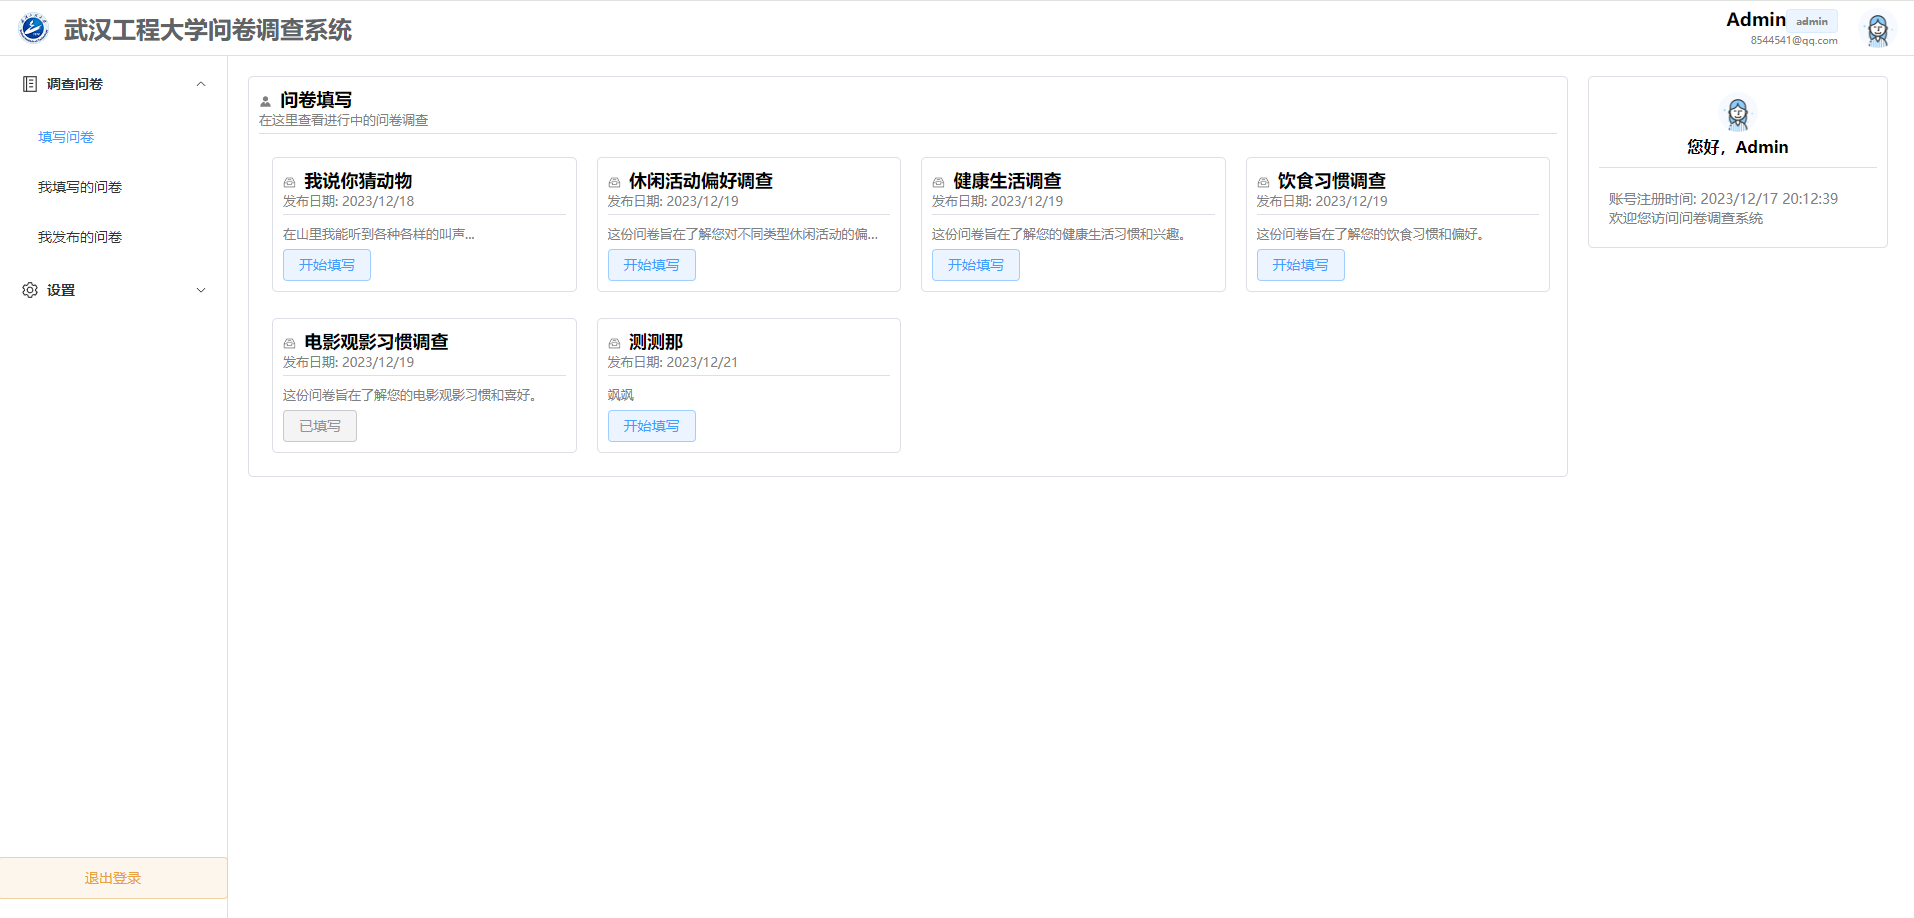Click the 我说你猜动物 survey title

click(x=358, y=181)
